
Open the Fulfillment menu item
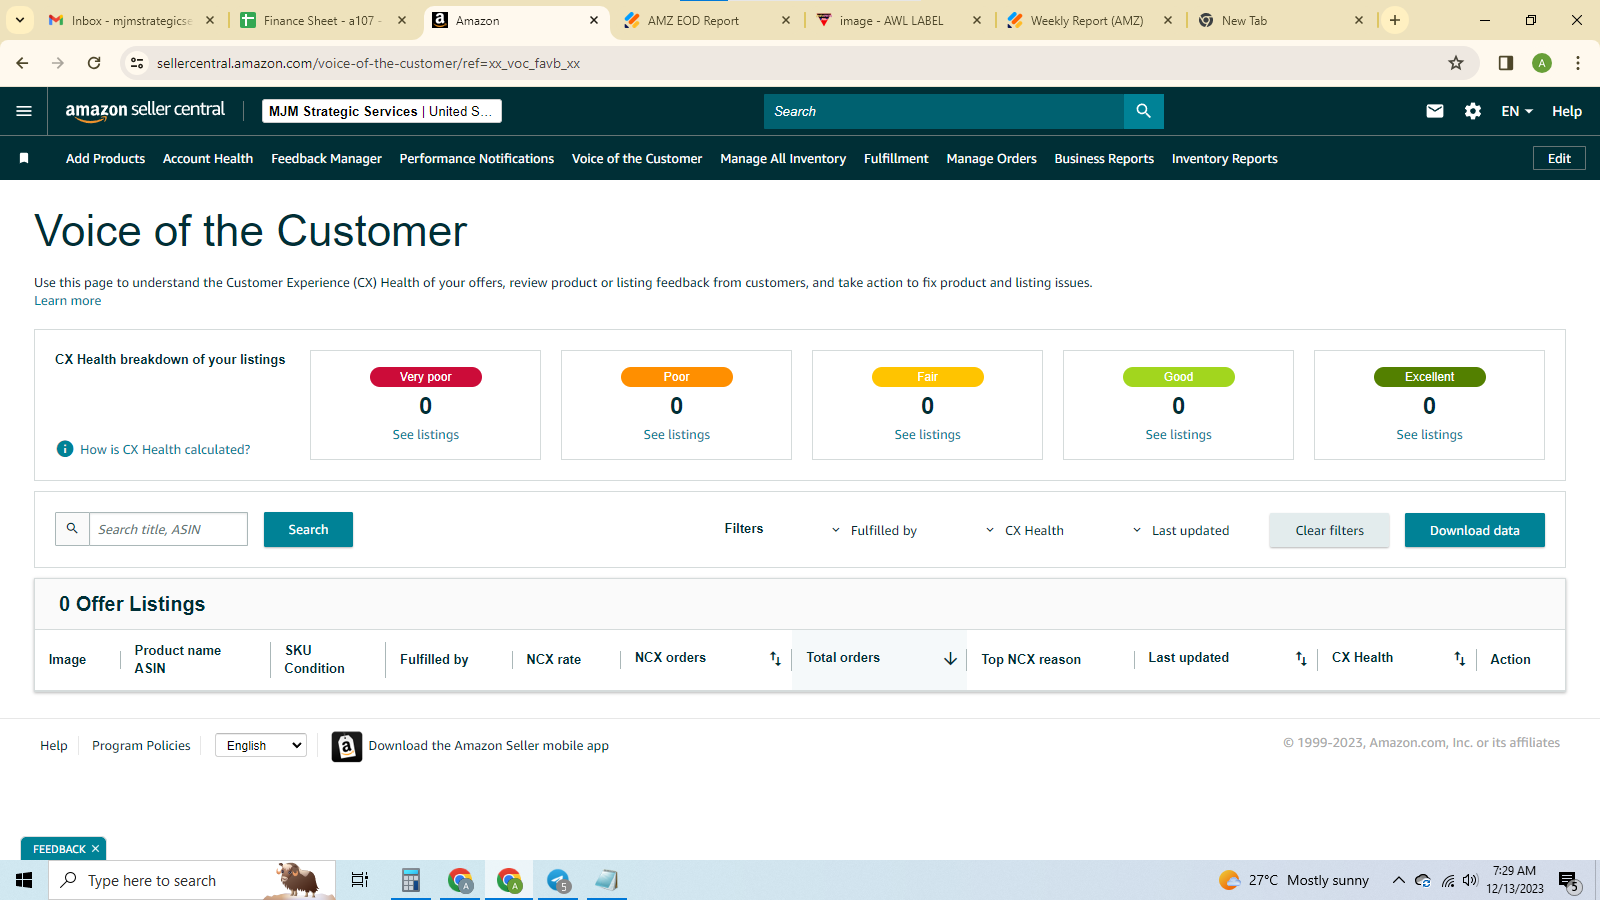tap(896, 158)
